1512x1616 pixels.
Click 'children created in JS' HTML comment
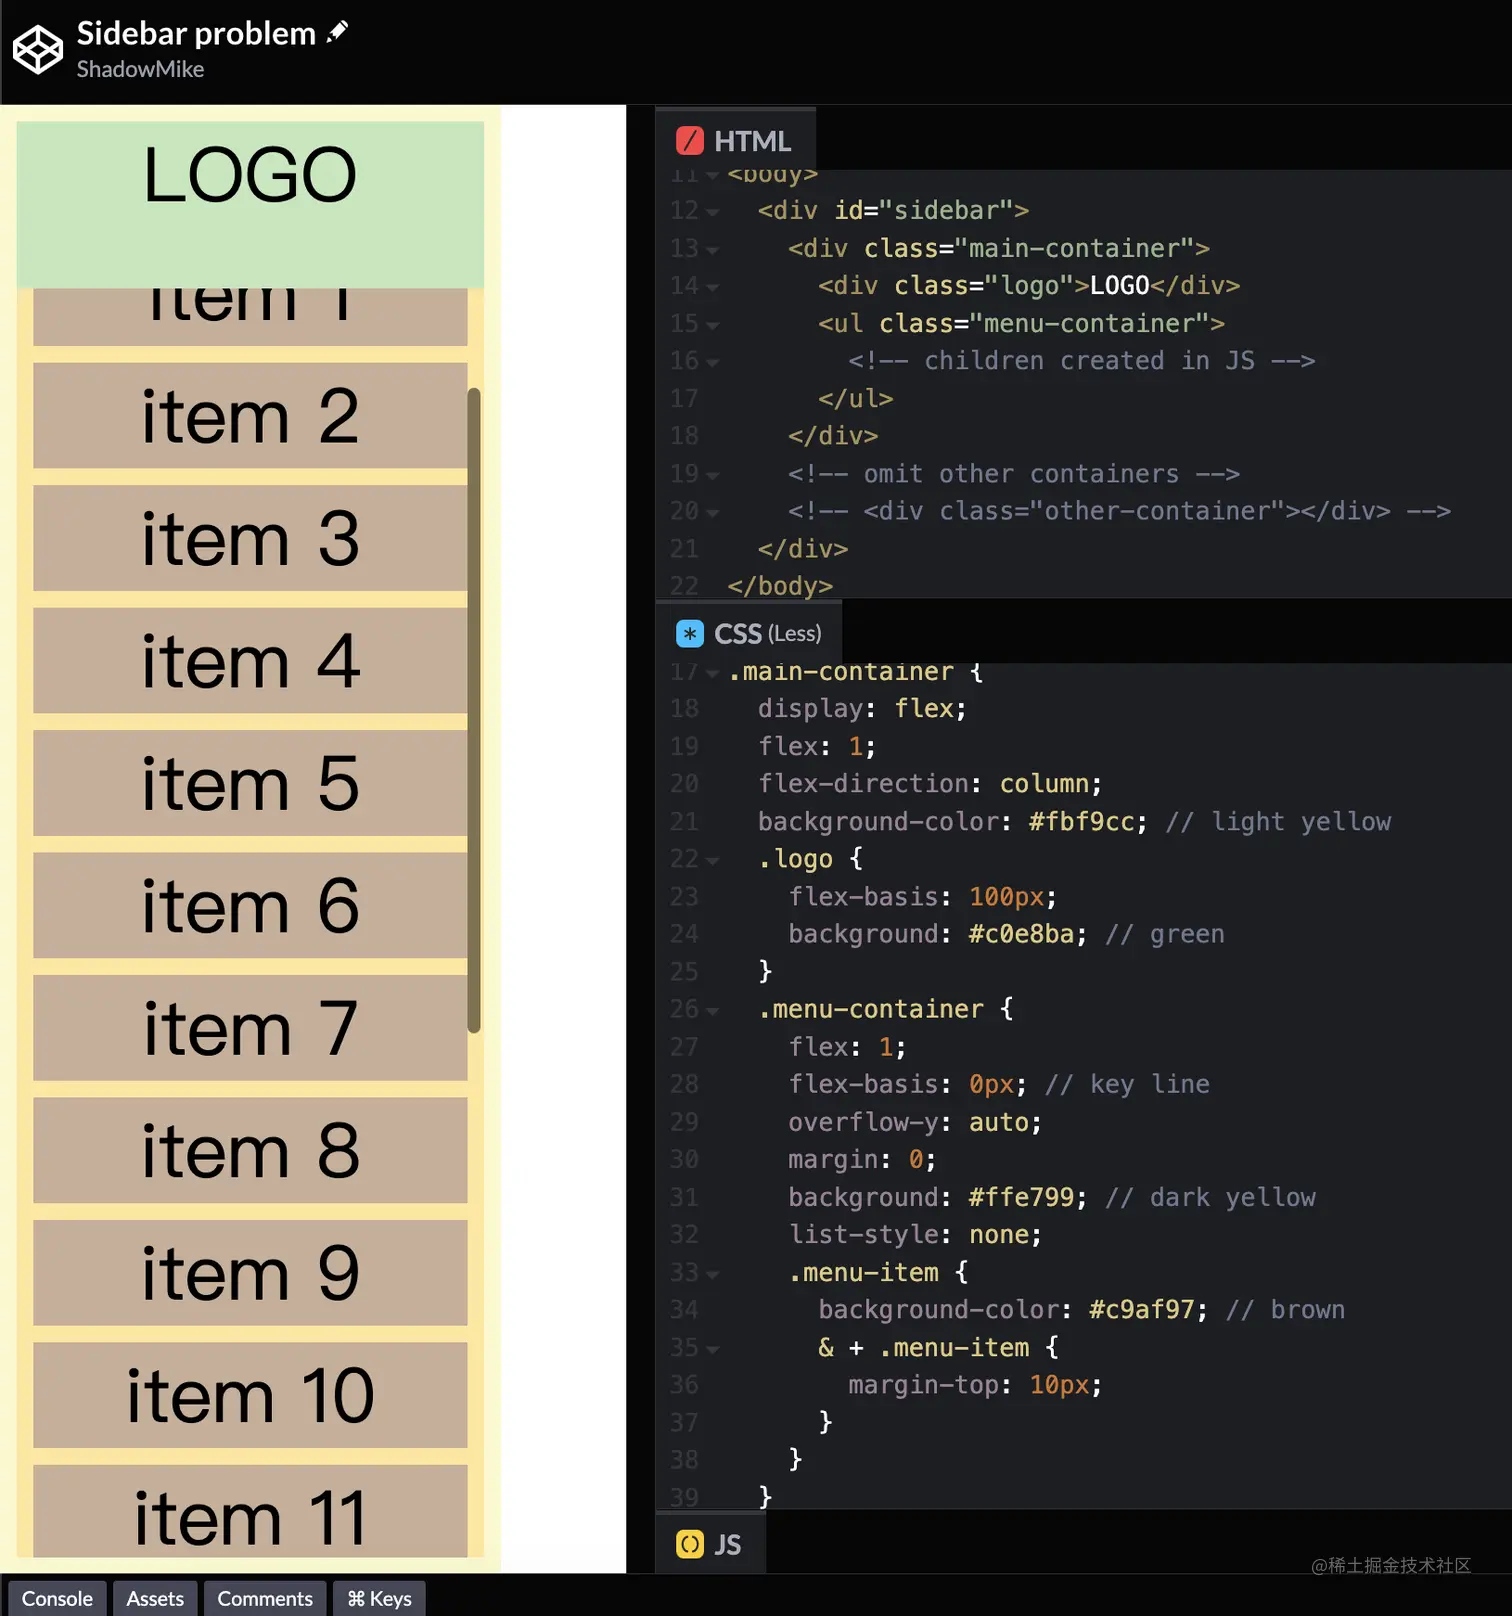(x=1081, y=361)
